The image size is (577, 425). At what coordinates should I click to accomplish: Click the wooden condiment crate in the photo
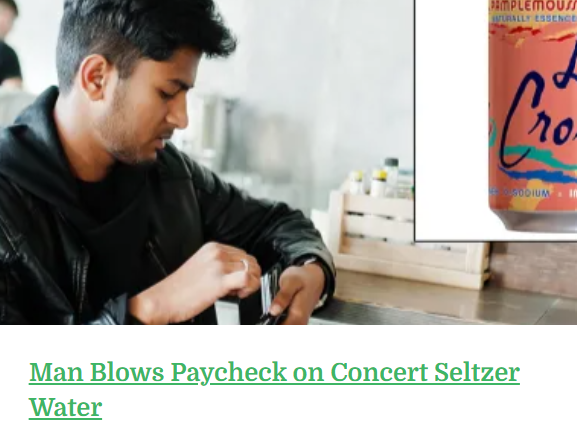tap(408, 239)
